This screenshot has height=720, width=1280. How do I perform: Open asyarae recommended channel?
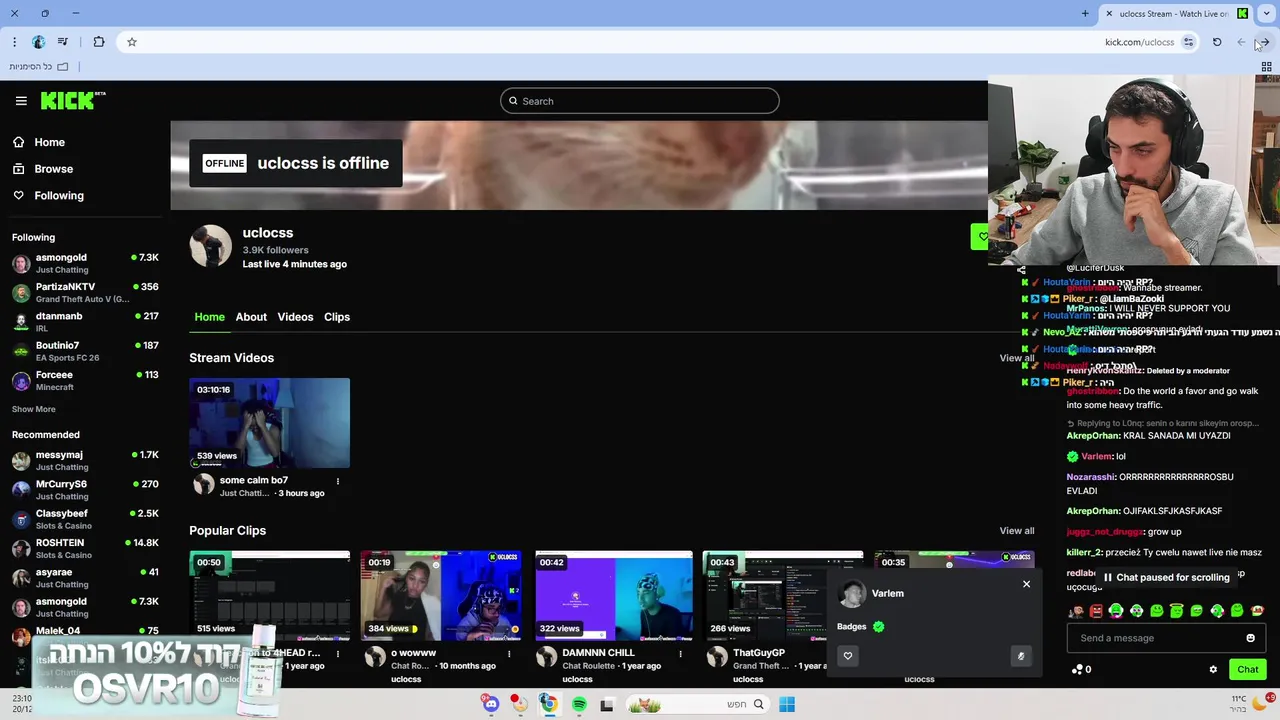tap(85, 578)
